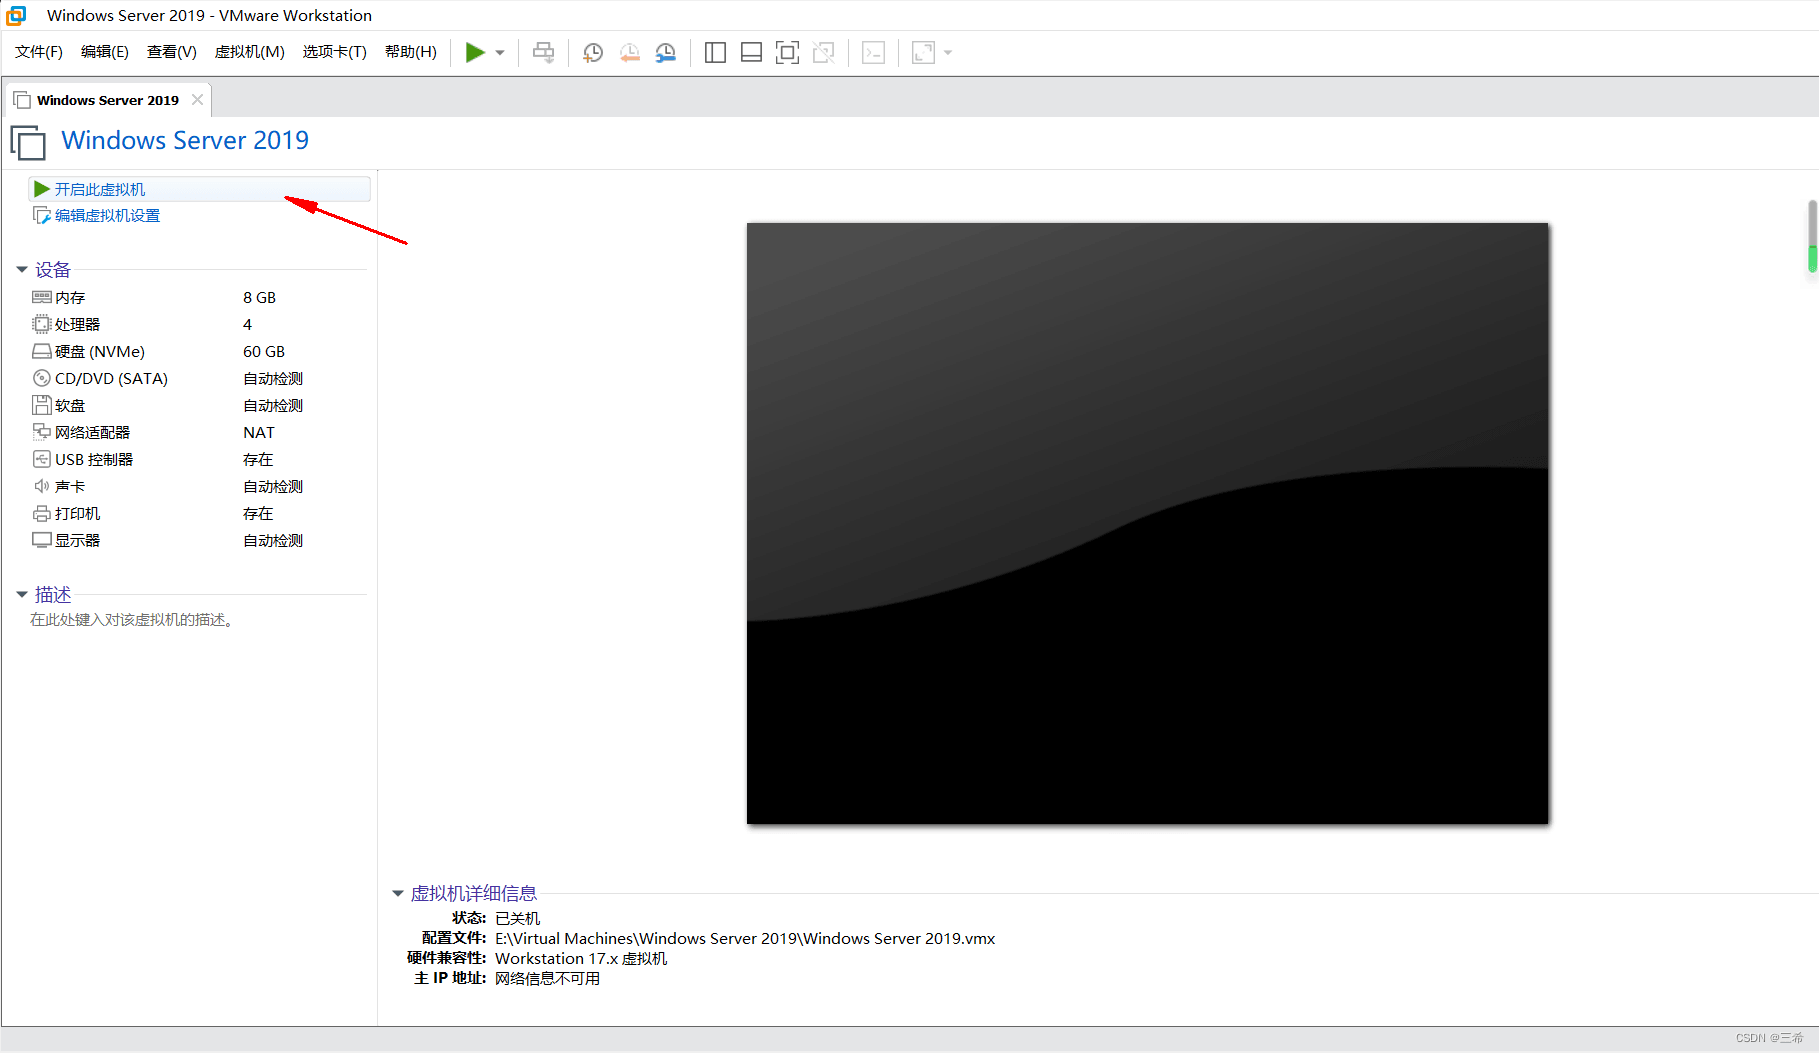Click the Unity mode toolbar icon
This screenshot has width=1819, height=1053.
coord(823,53)
